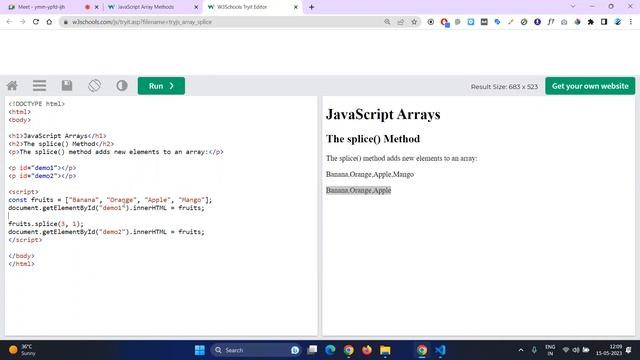This screenshot has height=360, width=640.
Task: Open the browser home page
Action: (x=49, y=22)
